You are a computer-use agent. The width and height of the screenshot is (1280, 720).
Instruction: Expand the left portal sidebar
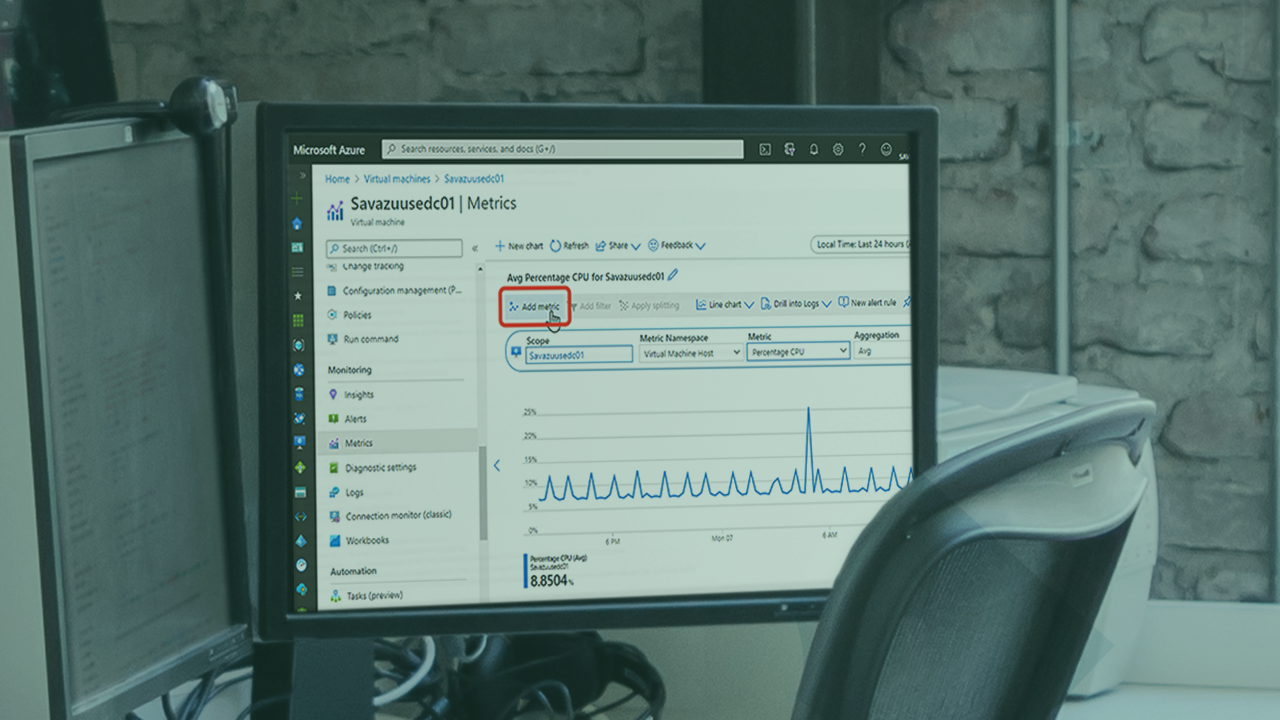pyautogui.click(x=297, y=175)
